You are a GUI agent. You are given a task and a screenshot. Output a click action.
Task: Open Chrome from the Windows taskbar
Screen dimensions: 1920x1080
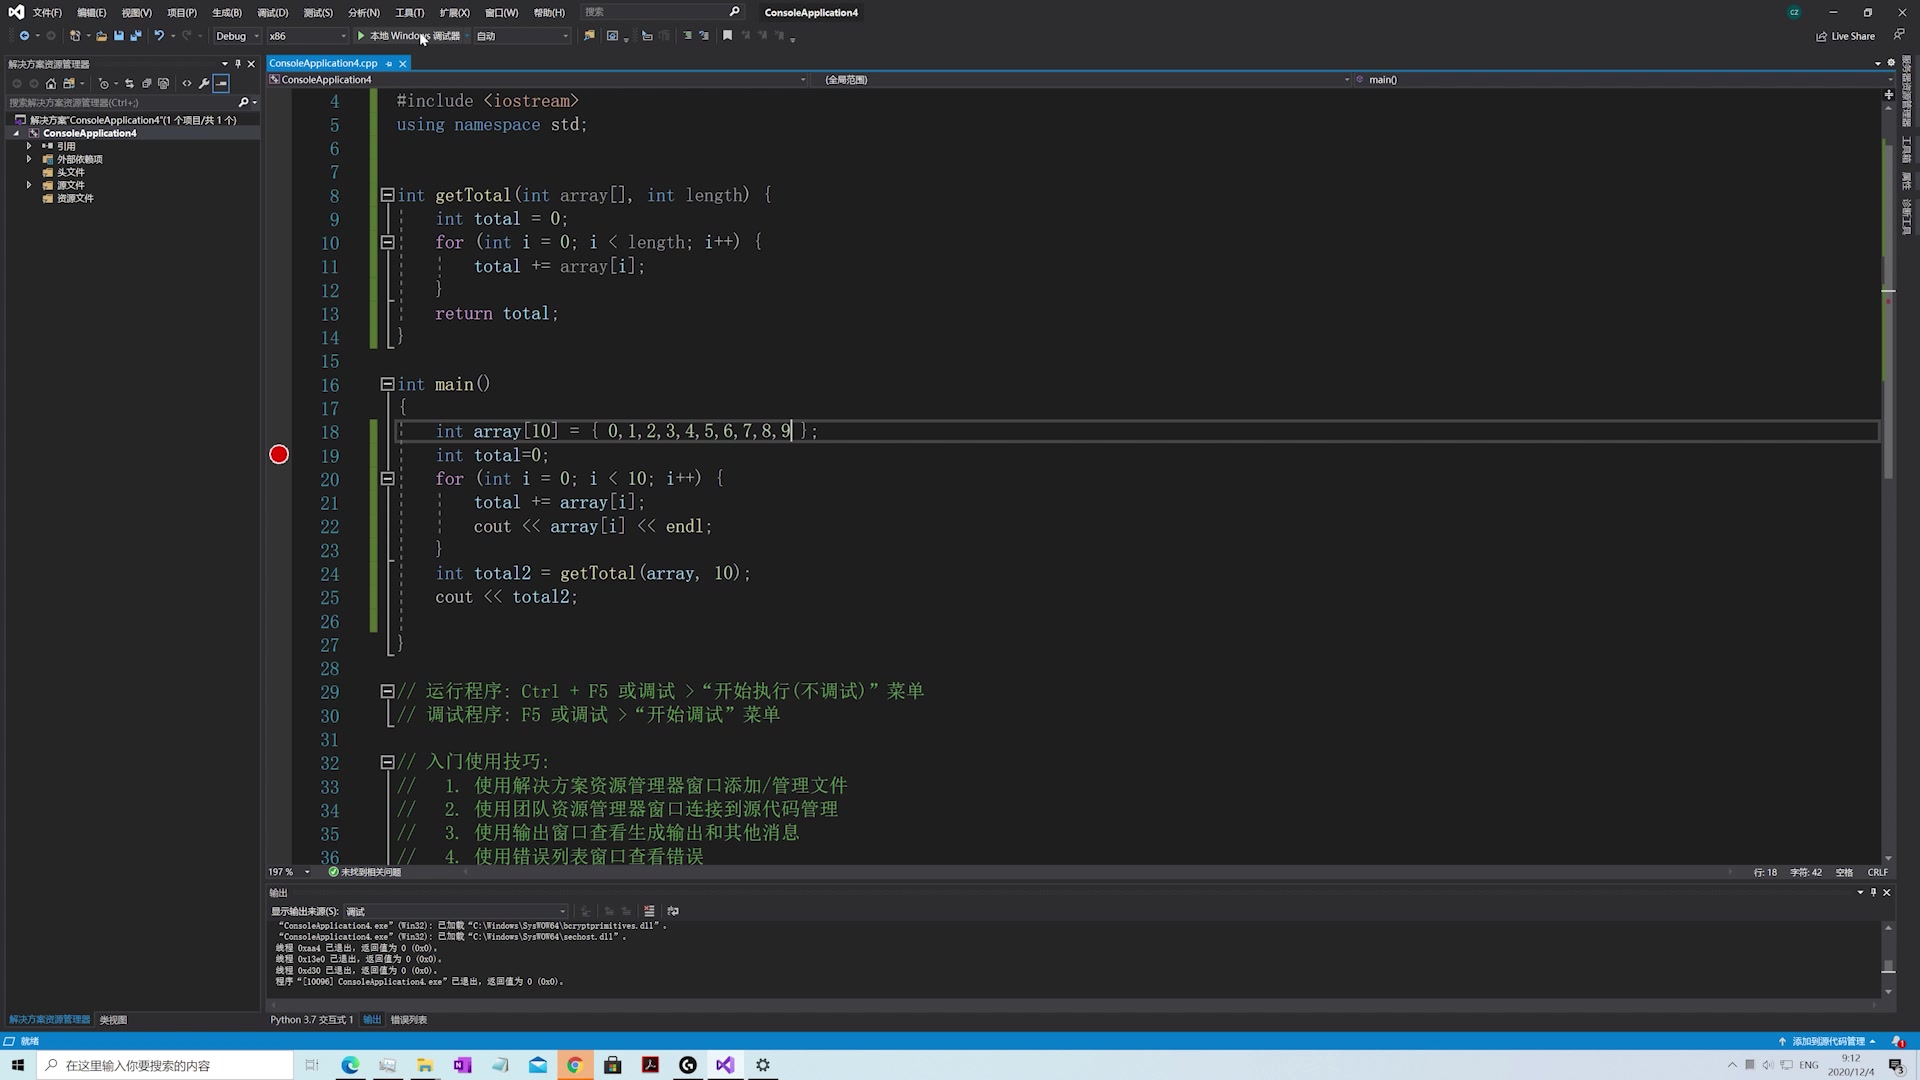575,1065
